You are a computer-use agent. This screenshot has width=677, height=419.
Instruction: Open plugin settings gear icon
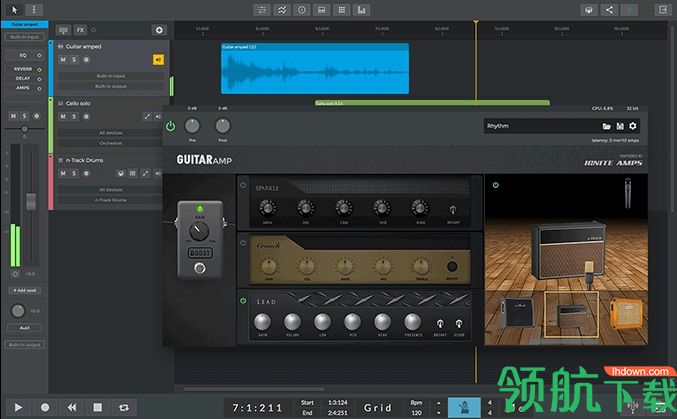633,126
